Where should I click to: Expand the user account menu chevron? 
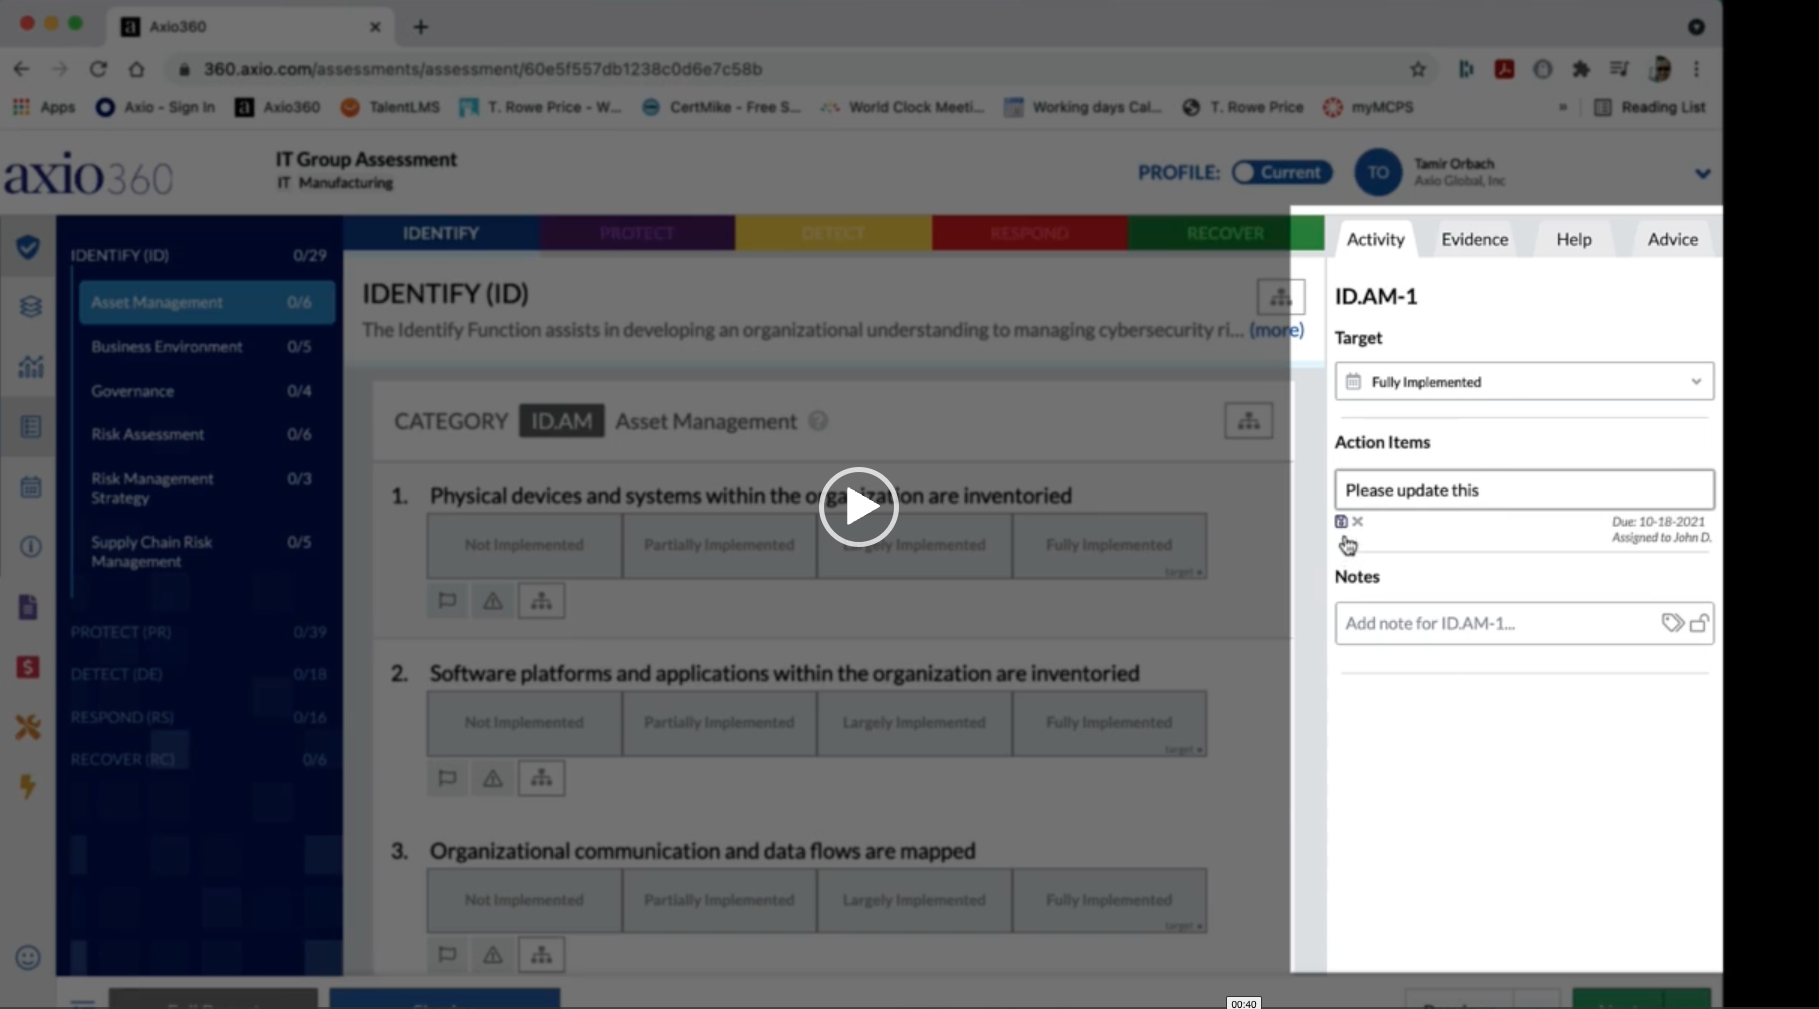[1702, 173]
